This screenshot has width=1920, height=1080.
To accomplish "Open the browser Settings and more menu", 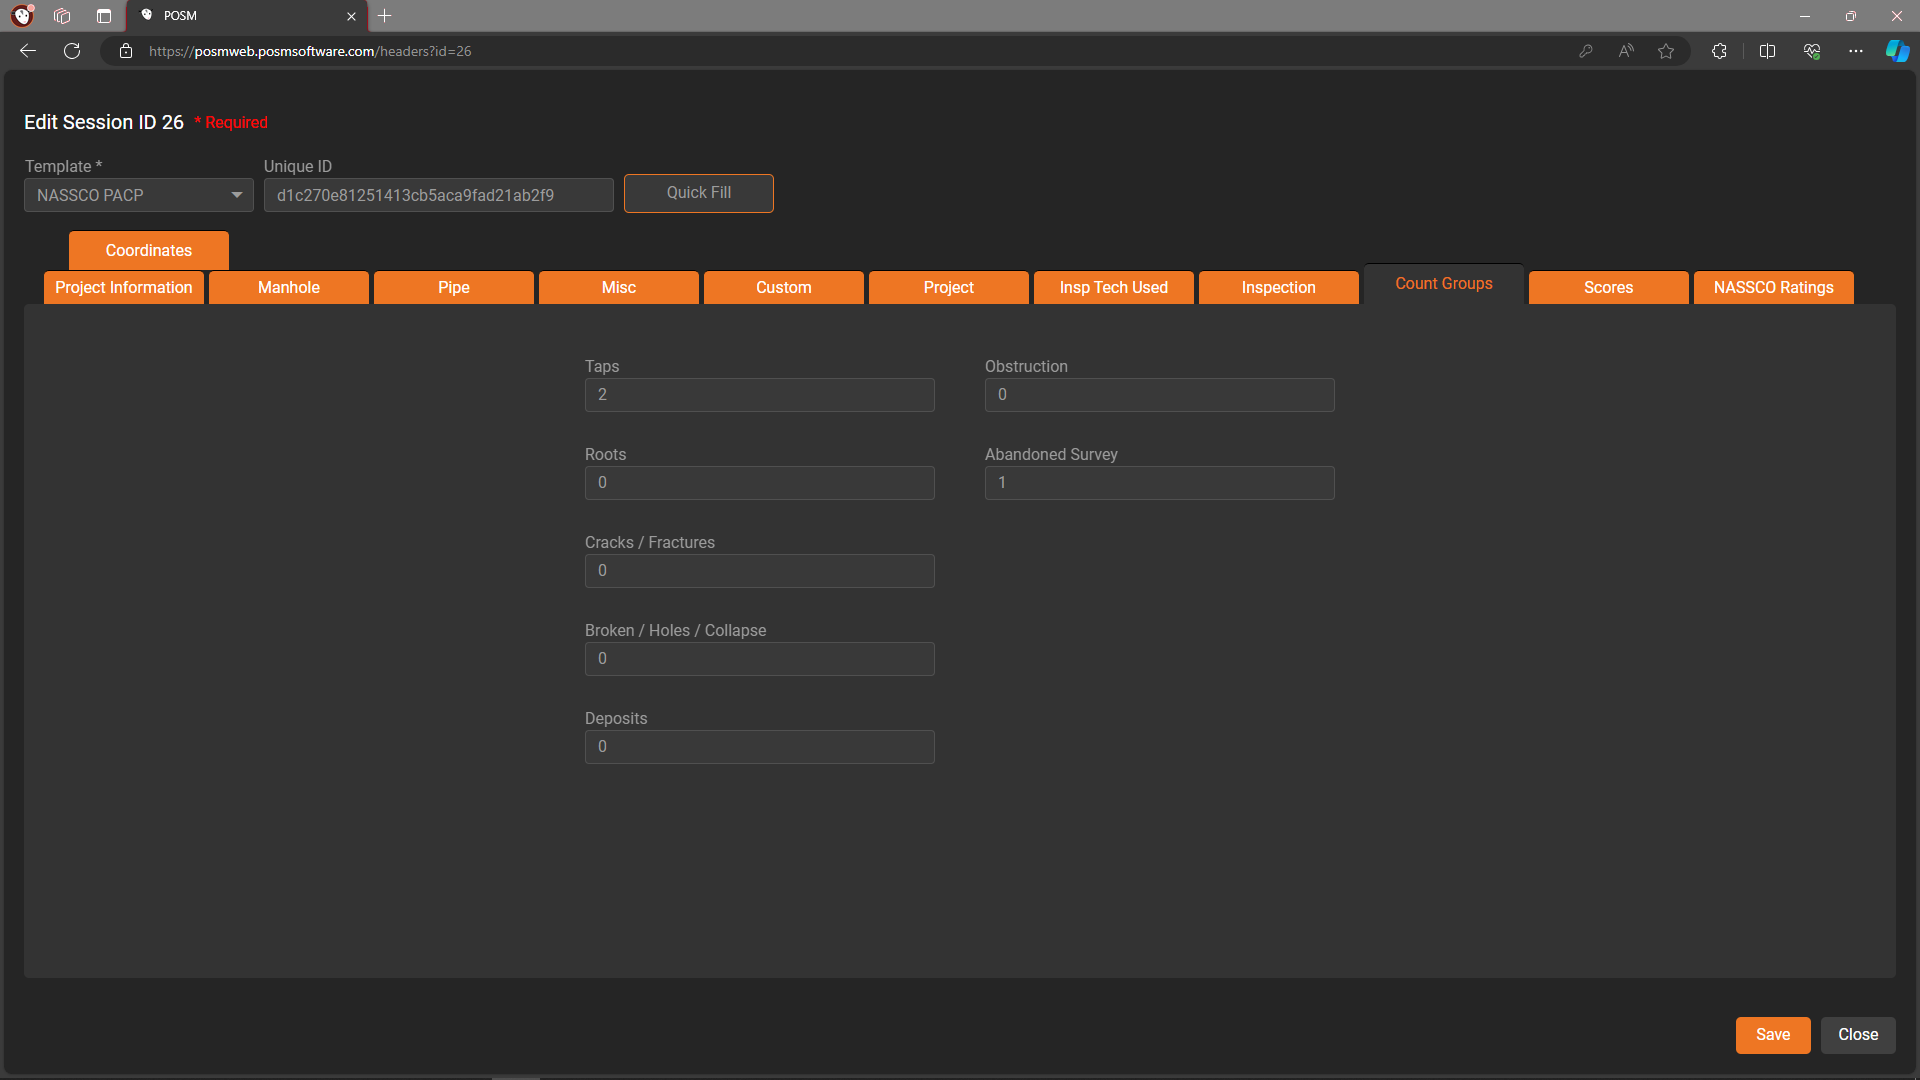I will (x=1856, y=51).
